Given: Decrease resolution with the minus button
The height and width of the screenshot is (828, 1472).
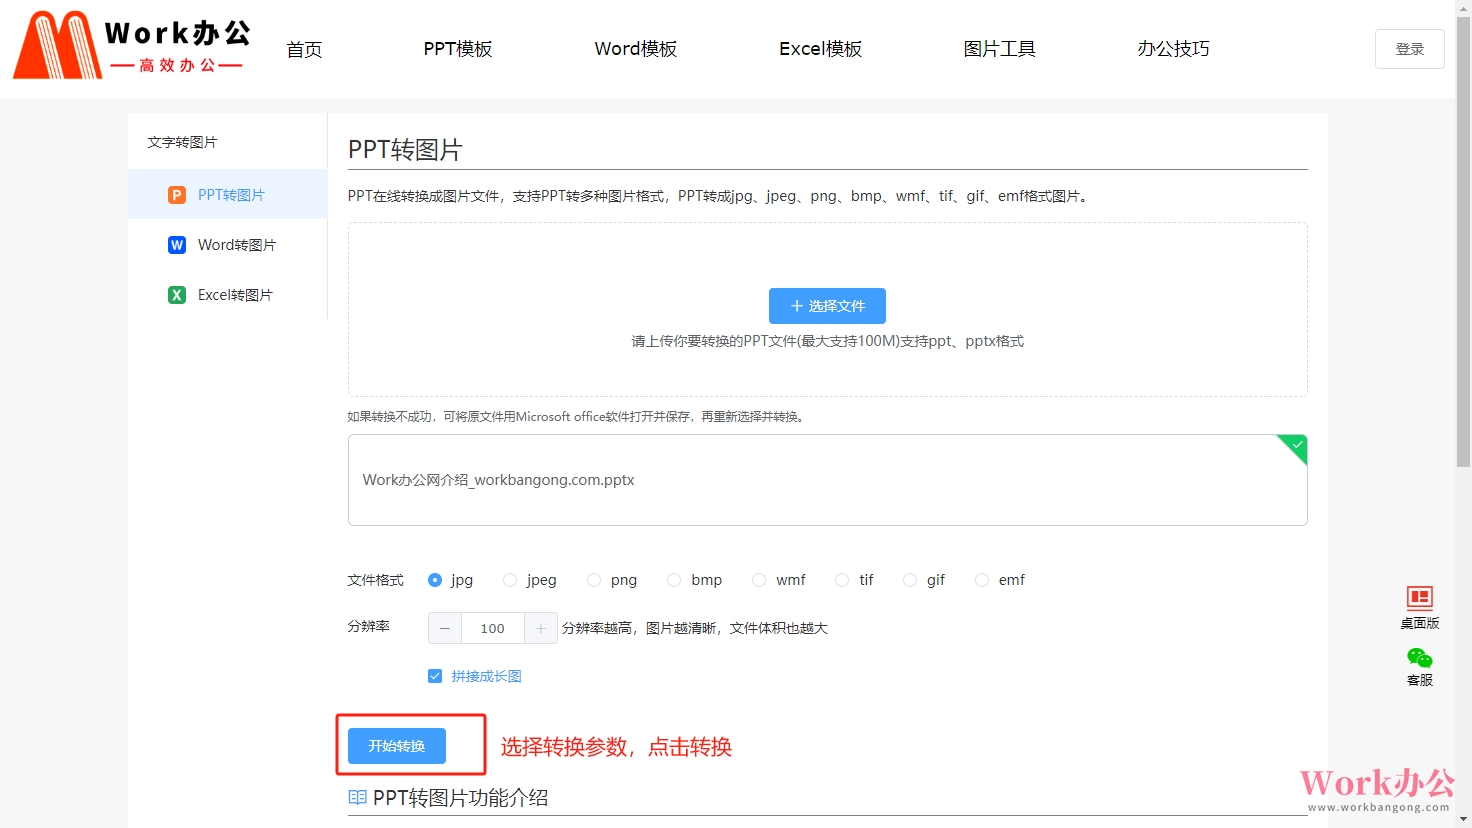Looking at the screenshot, I should tap(445, 628).
